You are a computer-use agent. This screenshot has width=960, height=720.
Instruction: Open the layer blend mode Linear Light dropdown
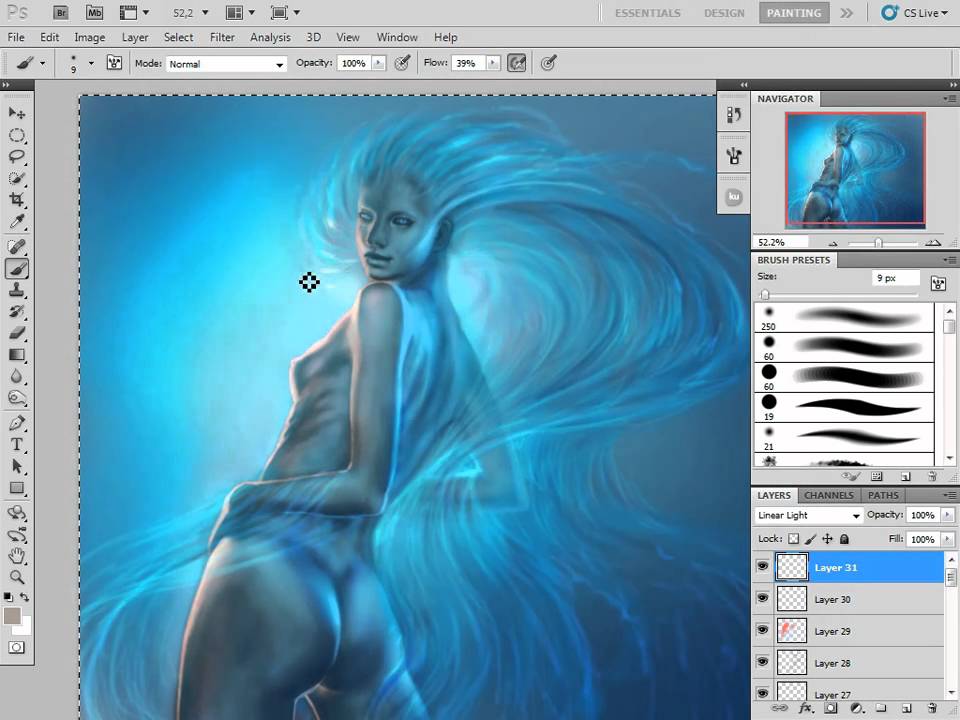pos(808,516)
